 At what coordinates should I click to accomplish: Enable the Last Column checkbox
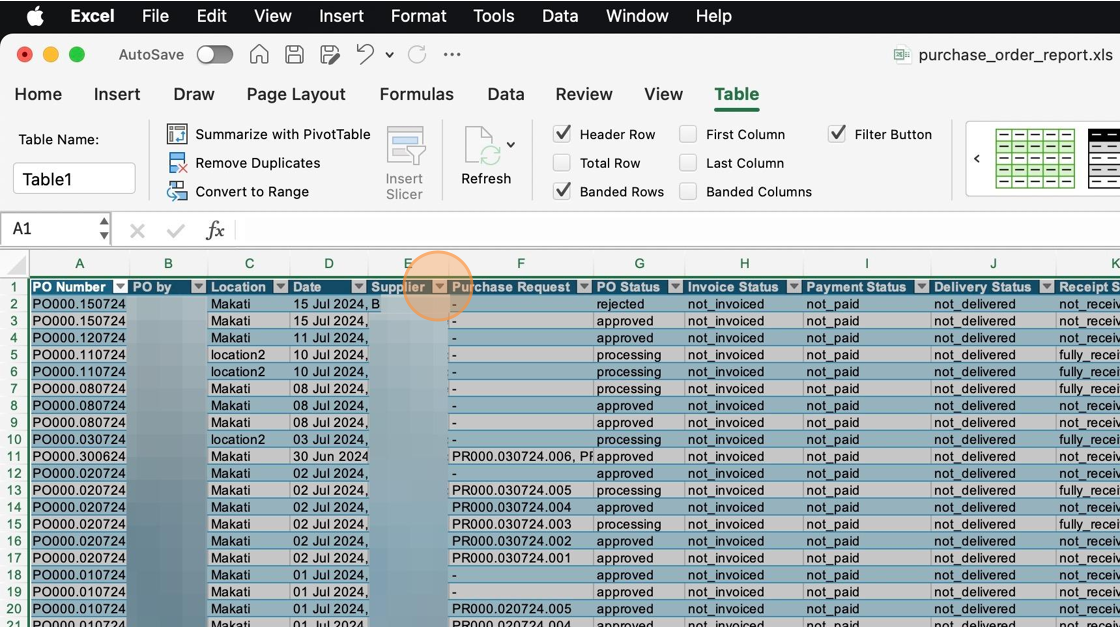688,163
